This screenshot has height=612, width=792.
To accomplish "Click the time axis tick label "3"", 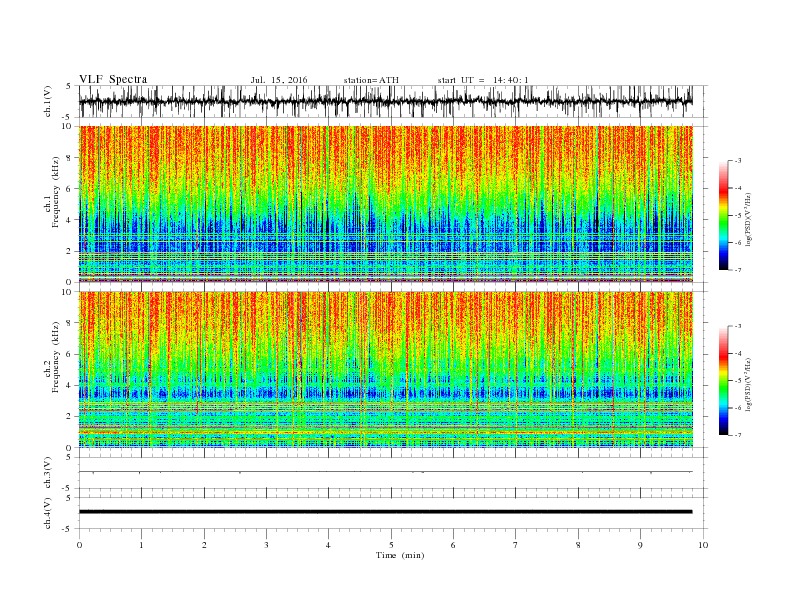I will click(266, 545).
